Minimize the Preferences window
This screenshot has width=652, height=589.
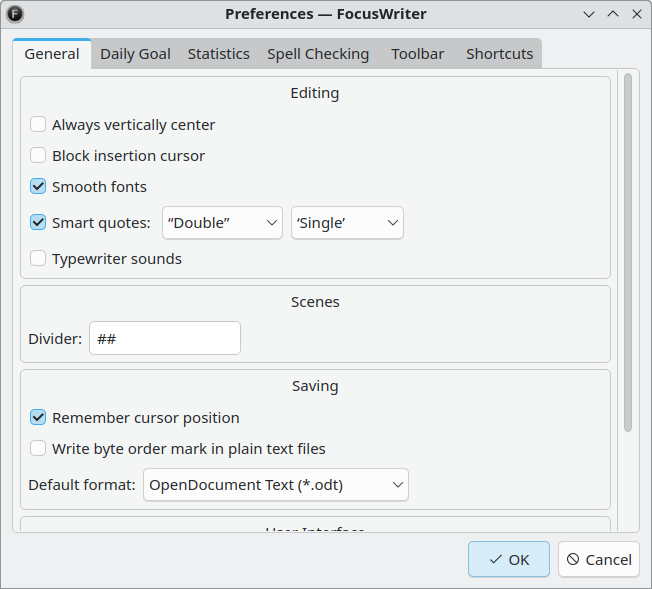click(589, 14)
